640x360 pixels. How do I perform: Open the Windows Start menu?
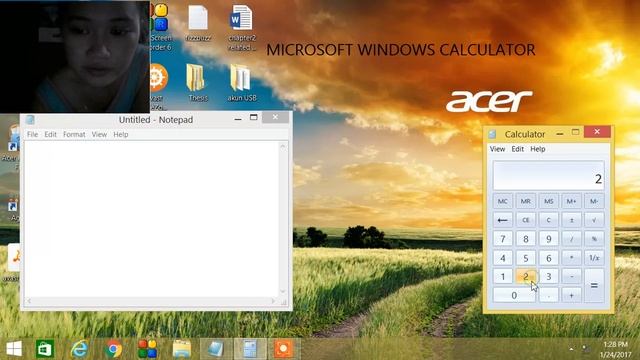click(14, 349)
